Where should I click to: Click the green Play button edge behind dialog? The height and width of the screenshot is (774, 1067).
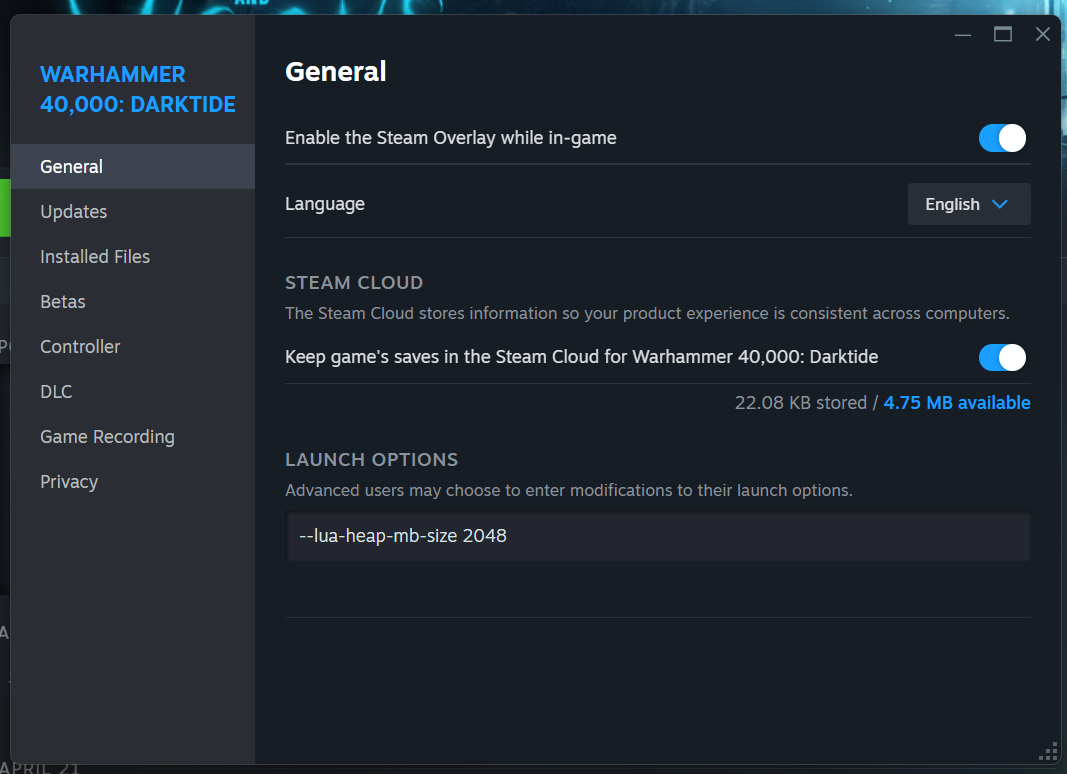click(x=5, y=207)
